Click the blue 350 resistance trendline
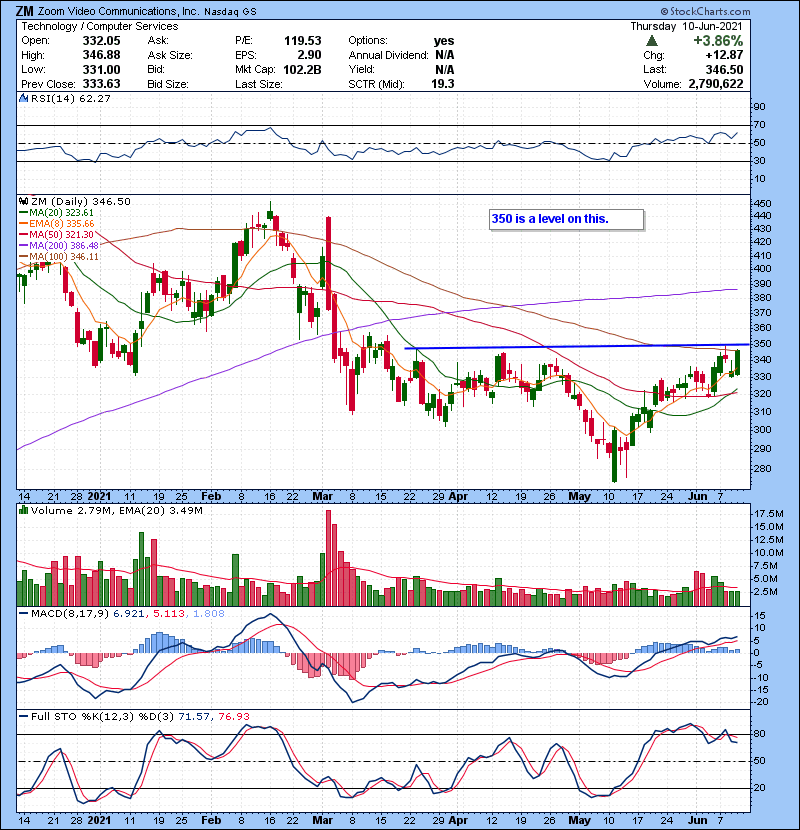The image size is (800, 830). (x=577, y=347)
